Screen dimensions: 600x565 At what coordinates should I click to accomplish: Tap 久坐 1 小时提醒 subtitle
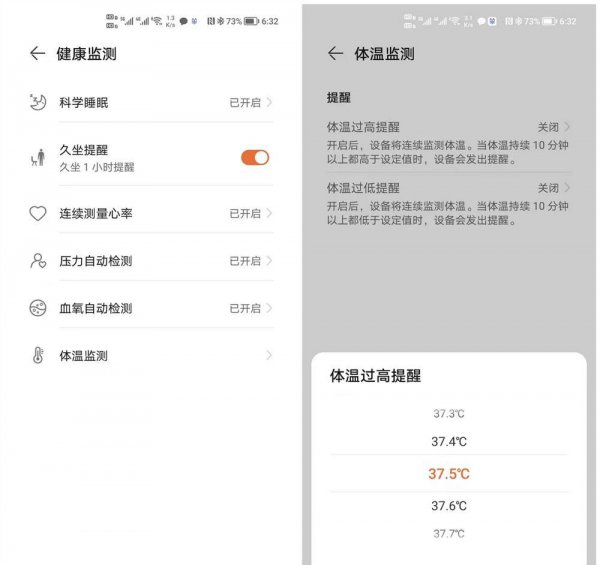pyautogui.click(x=97, y=167)
